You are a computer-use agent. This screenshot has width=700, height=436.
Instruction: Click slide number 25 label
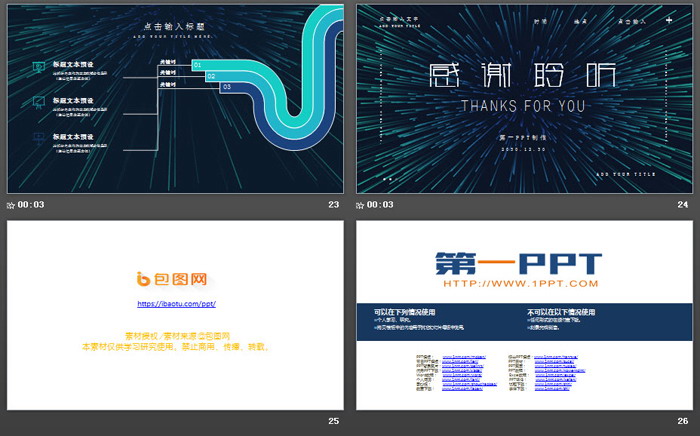[333, 421]
